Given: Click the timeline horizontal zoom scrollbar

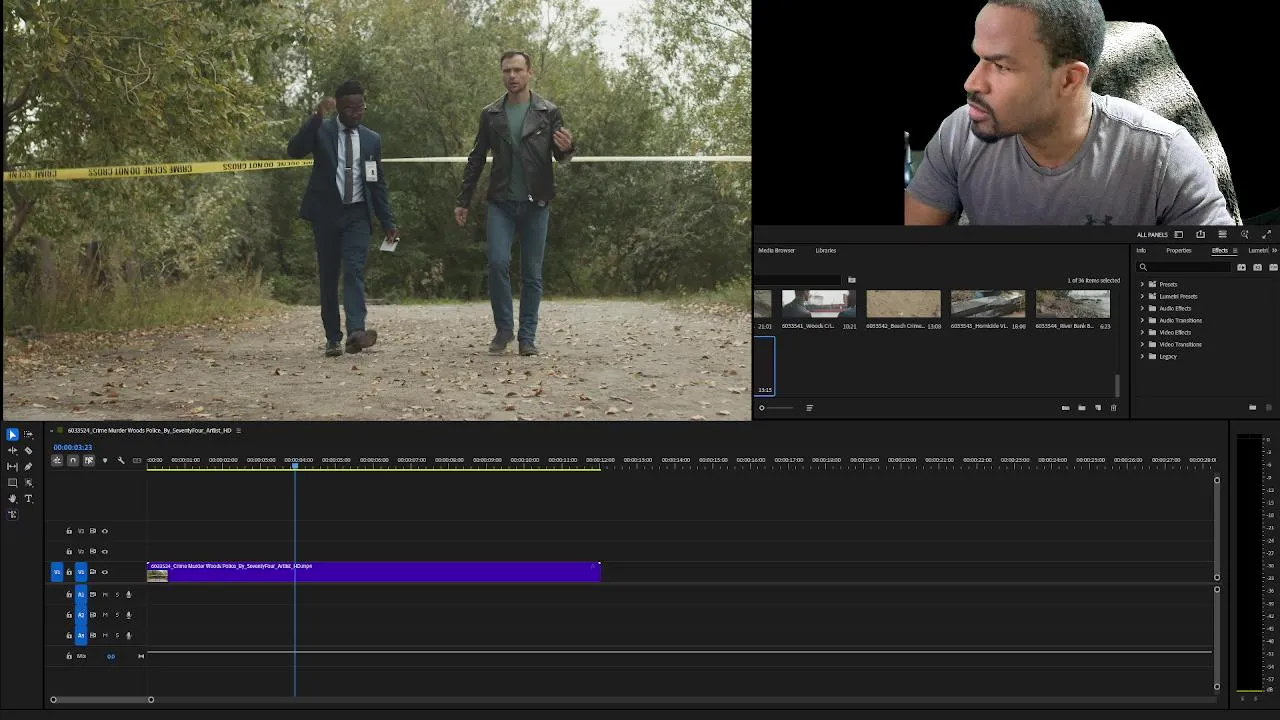Looking at the screenshot, I should (x=102, y=699).
